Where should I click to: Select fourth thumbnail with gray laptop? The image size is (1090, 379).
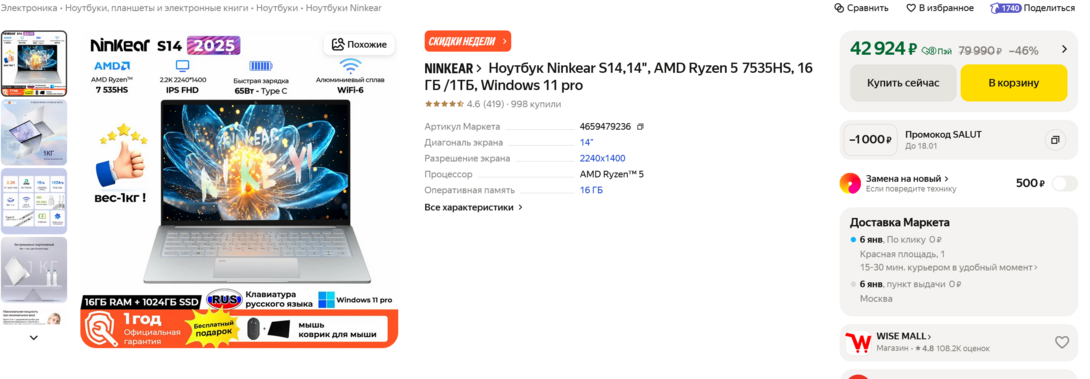click(x=34, y=270)
